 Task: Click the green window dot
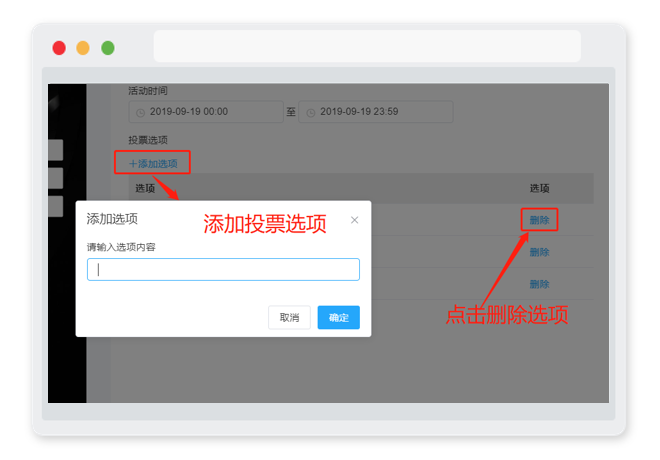click(x=108, y=48)
